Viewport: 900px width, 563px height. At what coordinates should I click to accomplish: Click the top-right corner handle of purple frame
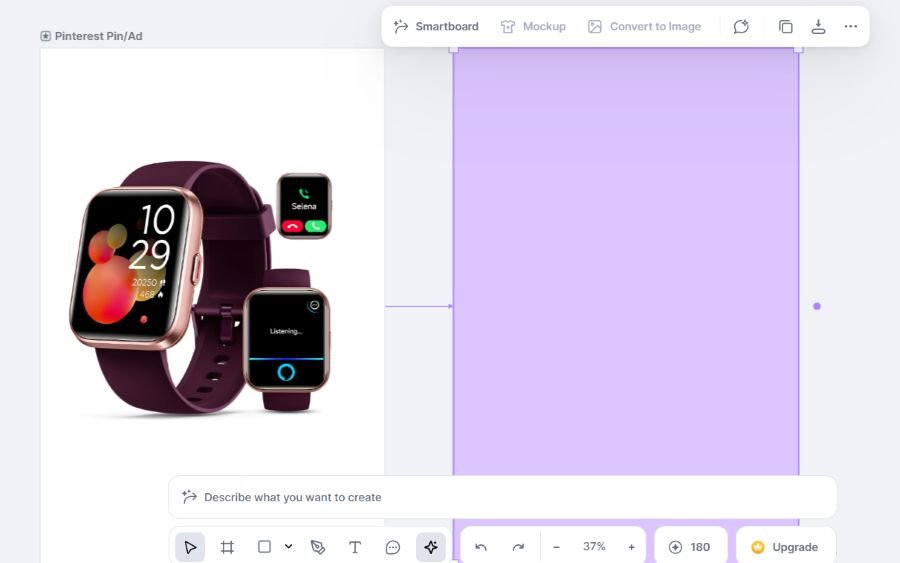pyautogui.click(x=798, y=49)
